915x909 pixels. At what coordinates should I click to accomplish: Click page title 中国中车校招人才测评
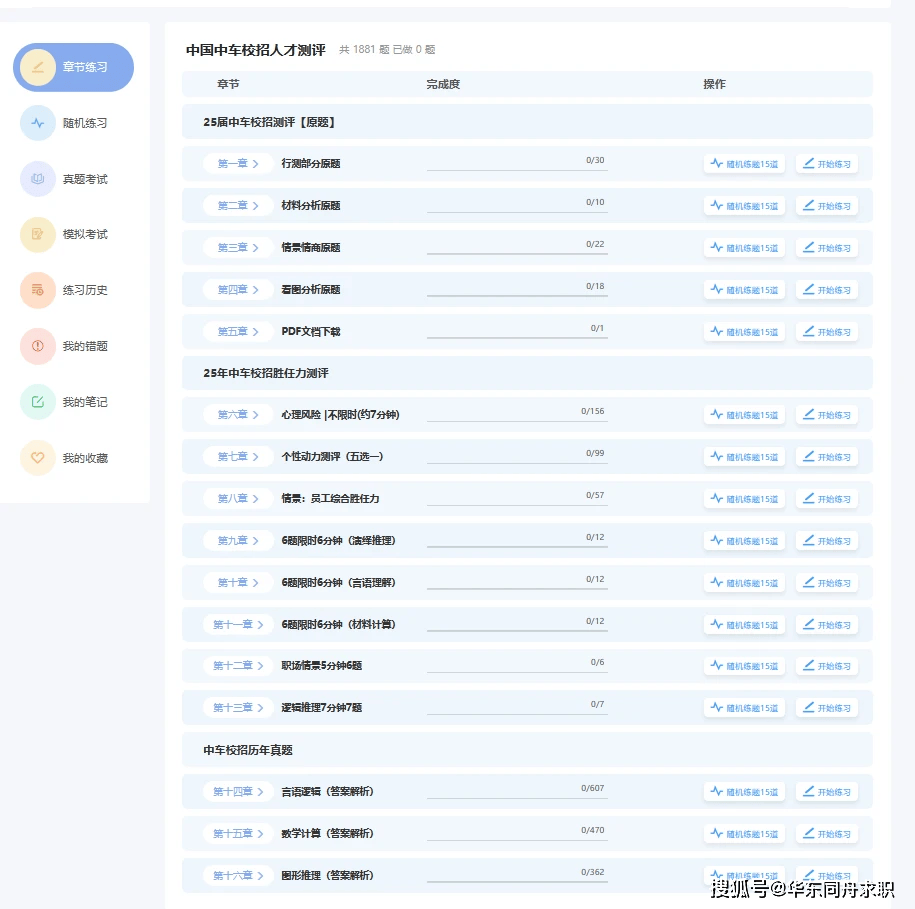[x=256, y=50]
